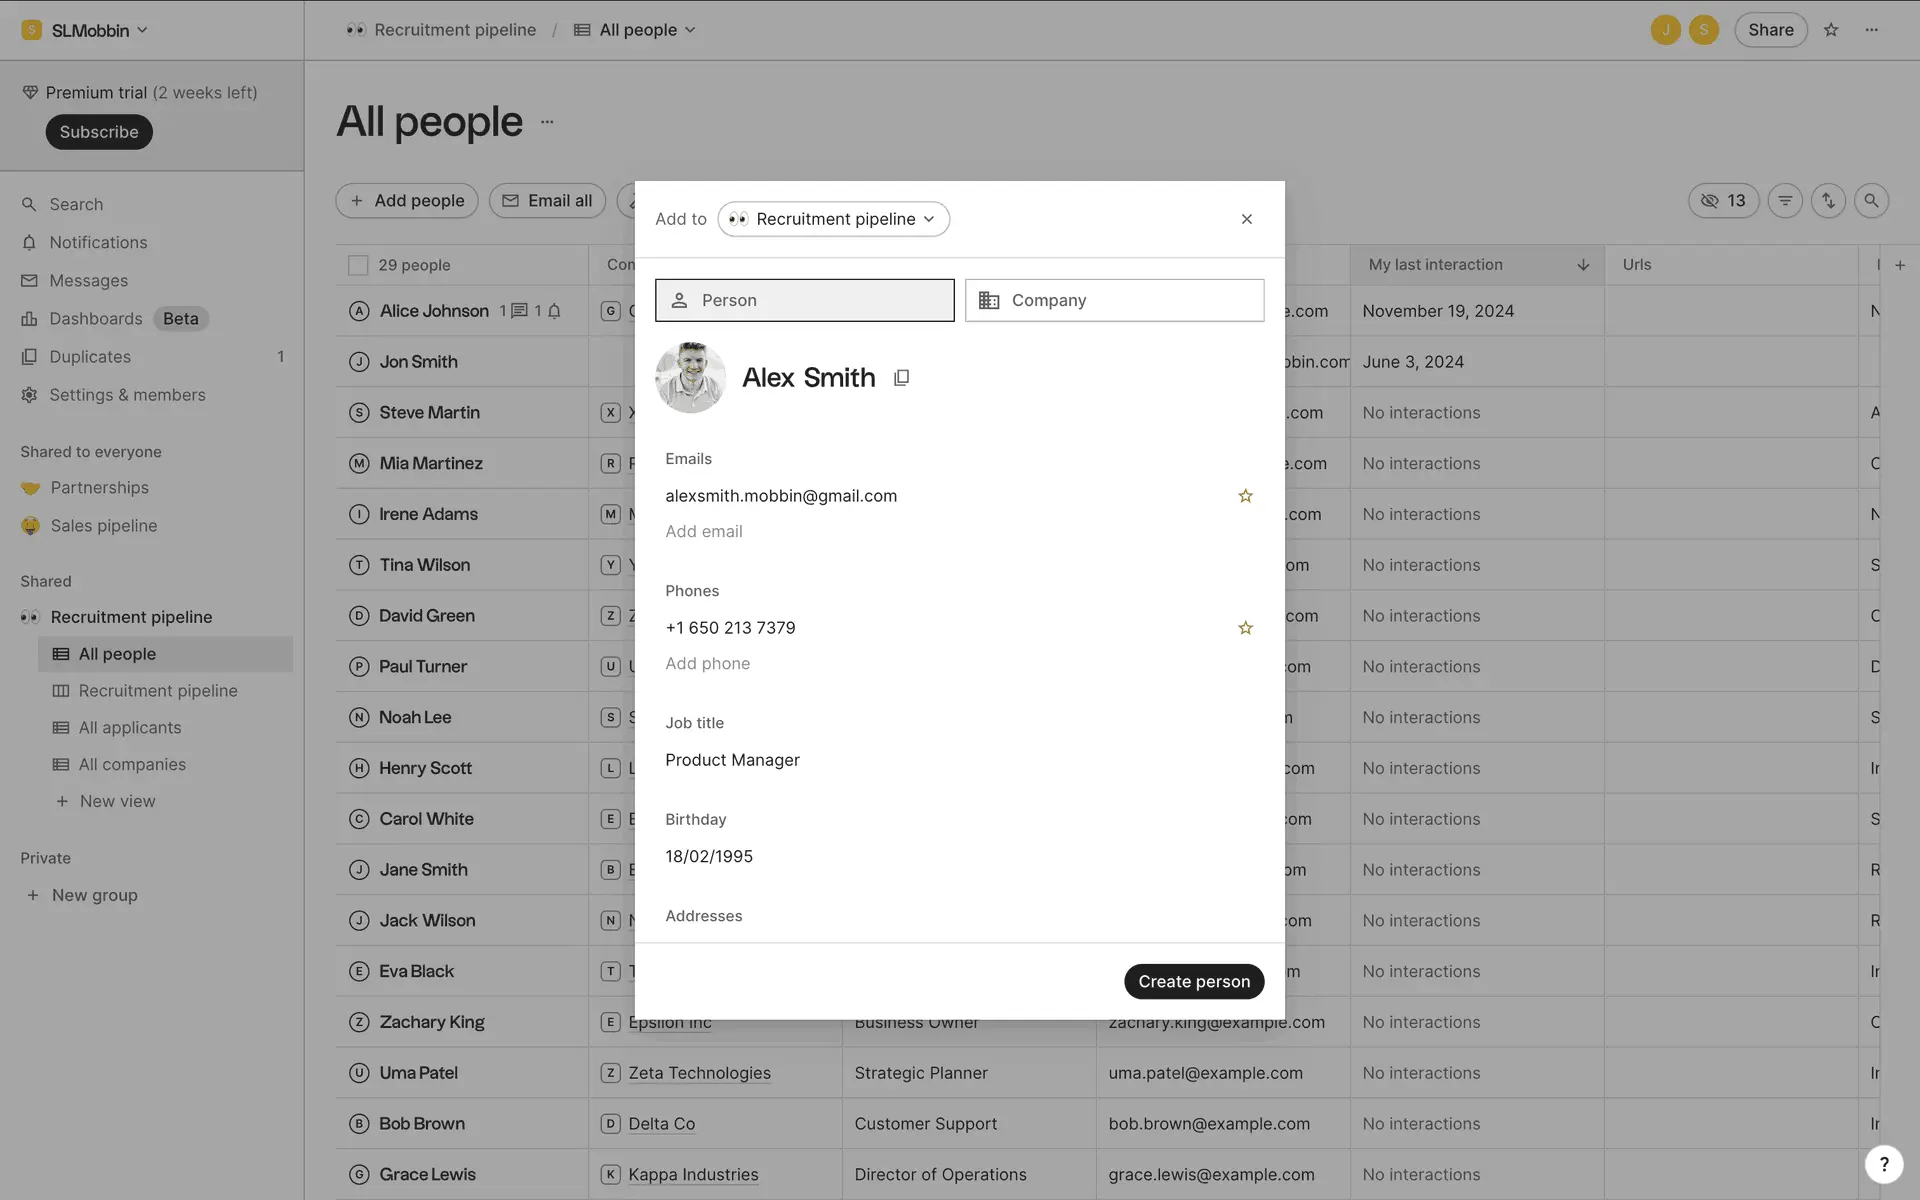This screenshot has height=1200, width=1920.
Task: Close the add person dialog
Action: point(1246,219)
